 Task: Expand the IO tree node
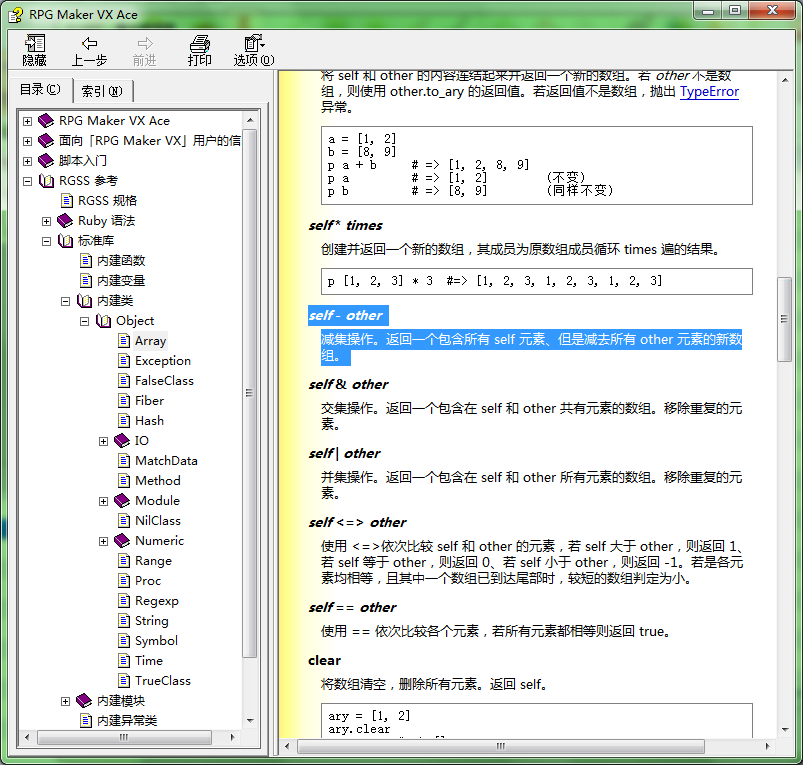click(103, 441)
